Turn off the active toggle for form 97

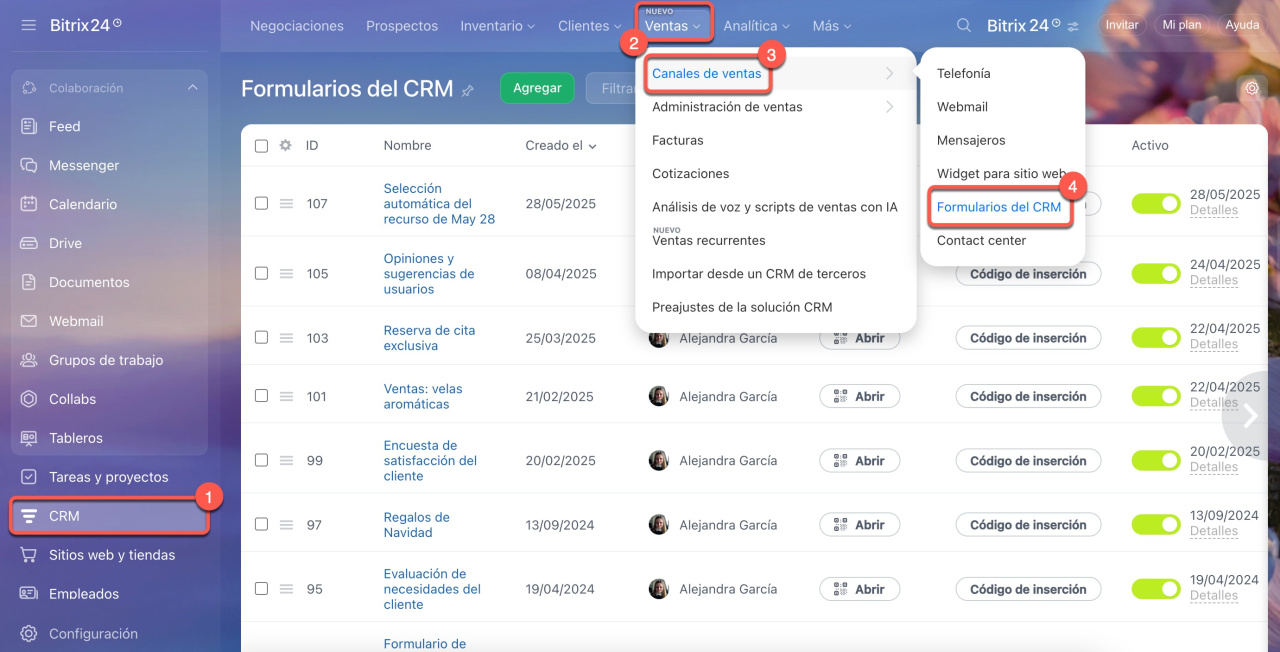pos(1156,525)
